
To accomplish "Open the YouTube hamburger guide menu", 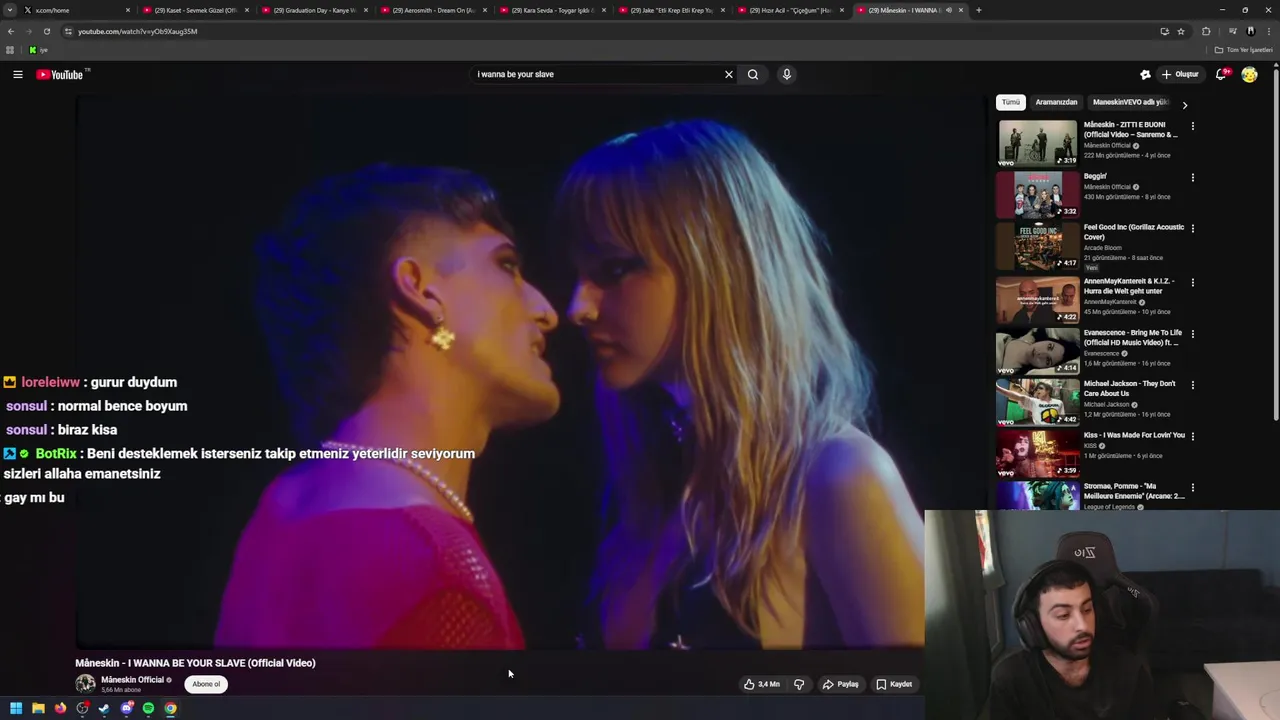I will 17,74.
